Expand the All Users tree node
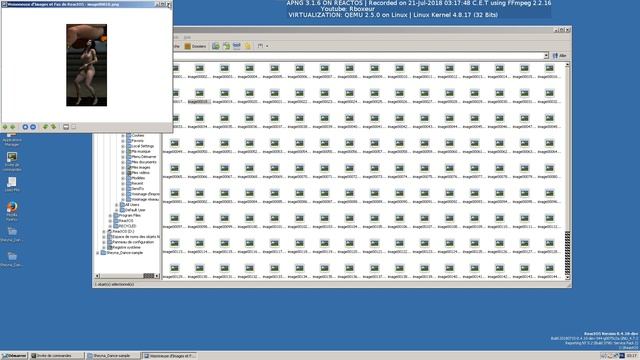This screenshot has height=360, width=640. pos(117,204)
